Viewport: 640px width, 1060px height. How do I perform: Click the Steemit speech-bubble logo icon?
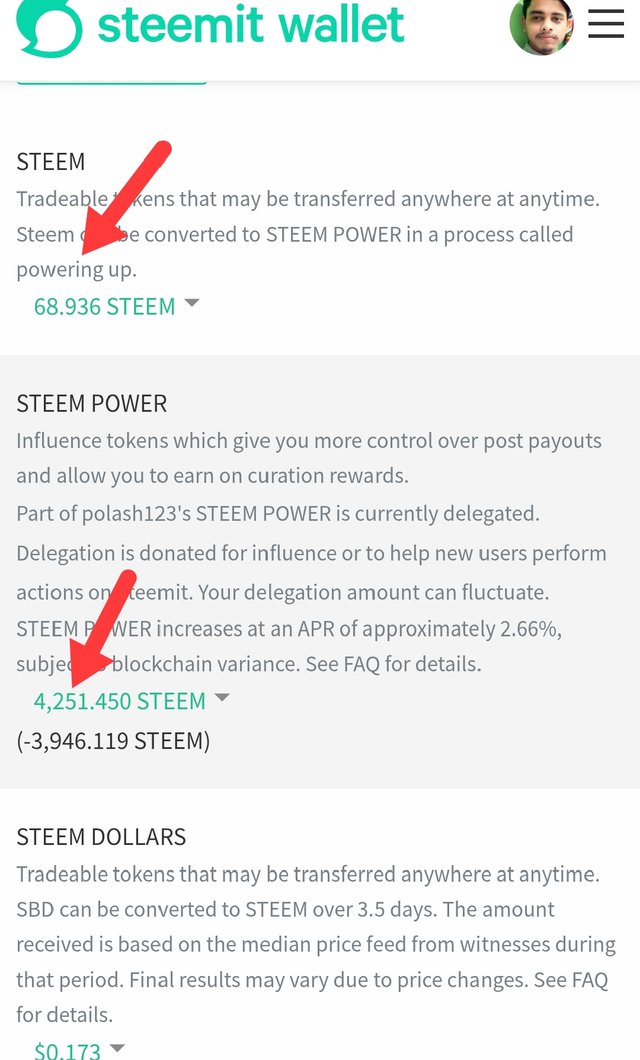coord(49,27)
